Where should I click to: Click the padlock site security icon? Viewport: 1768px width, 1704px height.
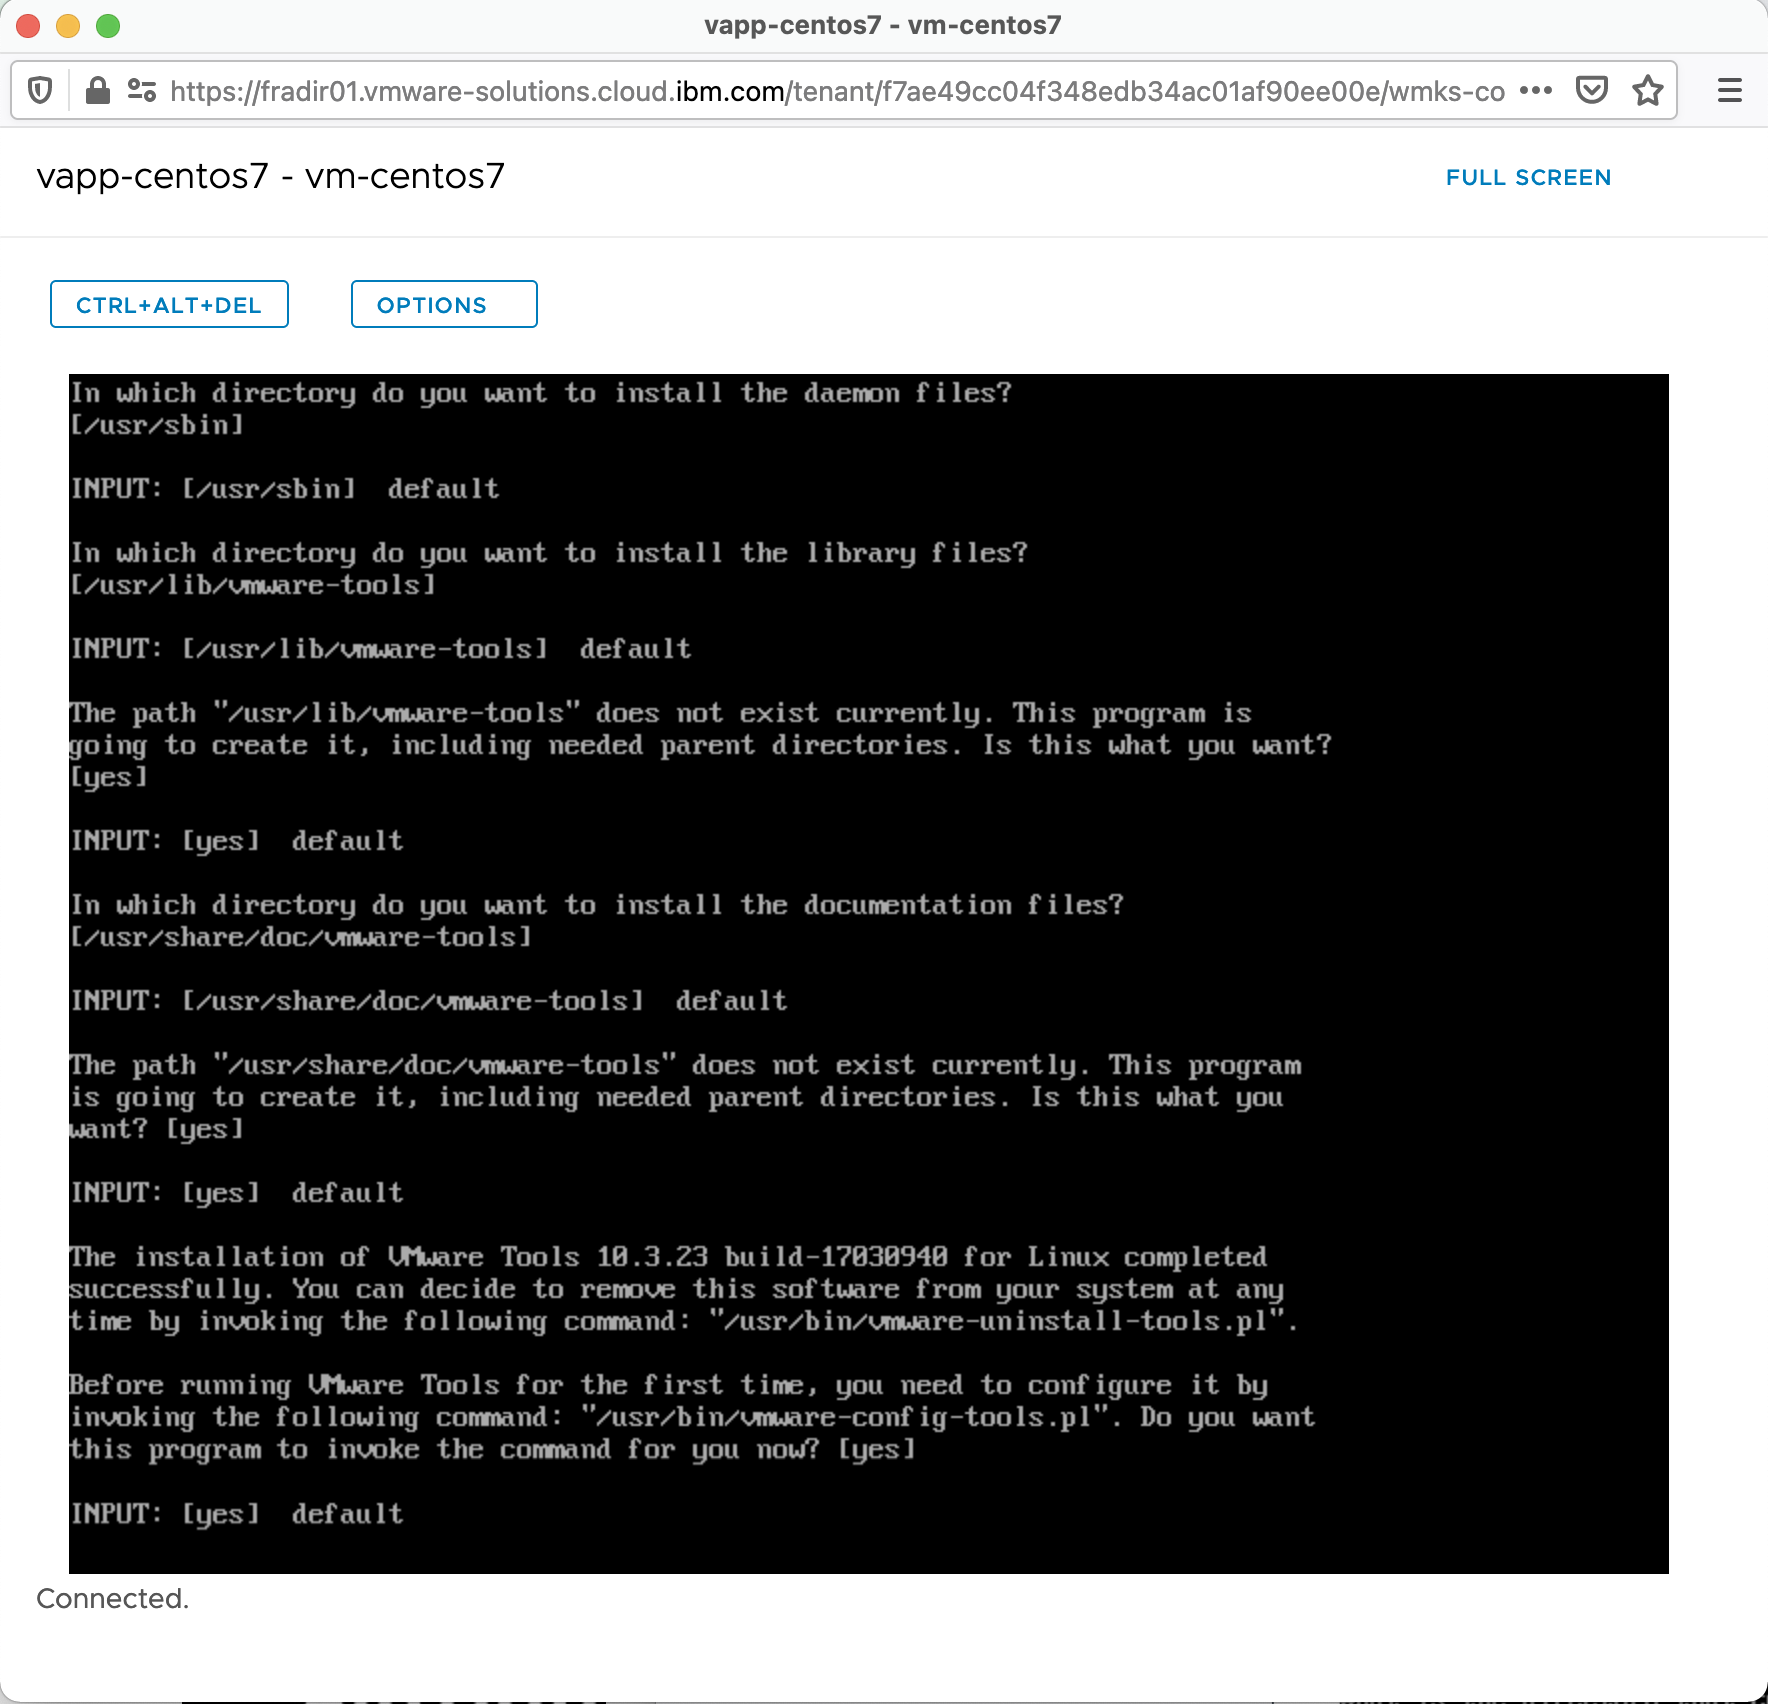pos(97,91)
